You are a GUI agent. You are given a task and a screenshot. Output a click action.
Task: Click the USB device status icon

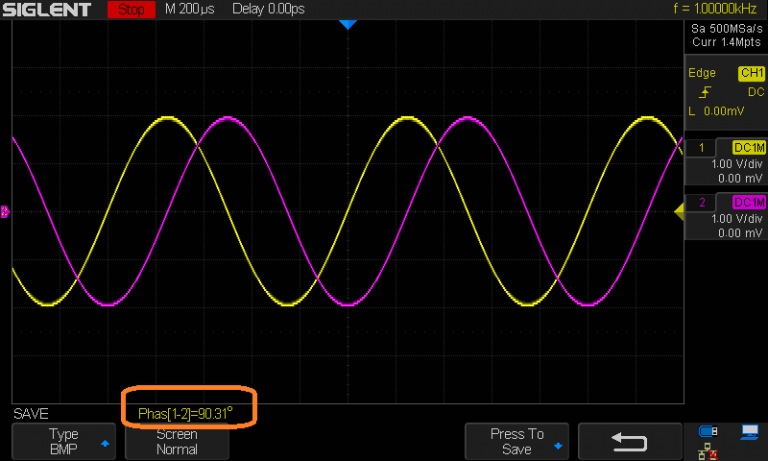(x=708, y=432)
